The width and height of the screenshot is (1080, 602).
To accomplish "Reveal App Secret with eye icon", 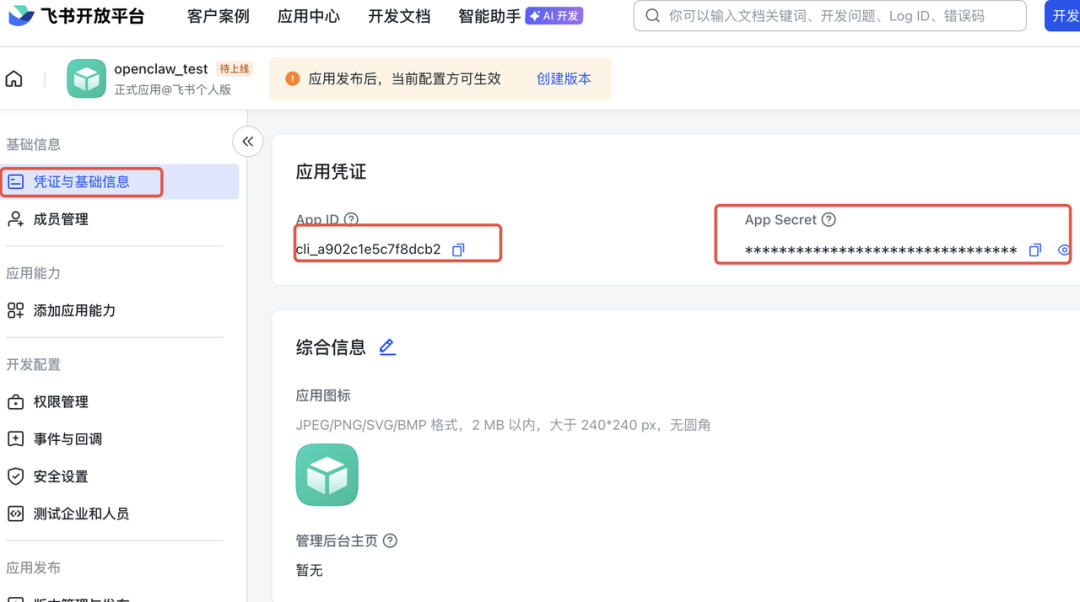I will tap(1064, 250).
